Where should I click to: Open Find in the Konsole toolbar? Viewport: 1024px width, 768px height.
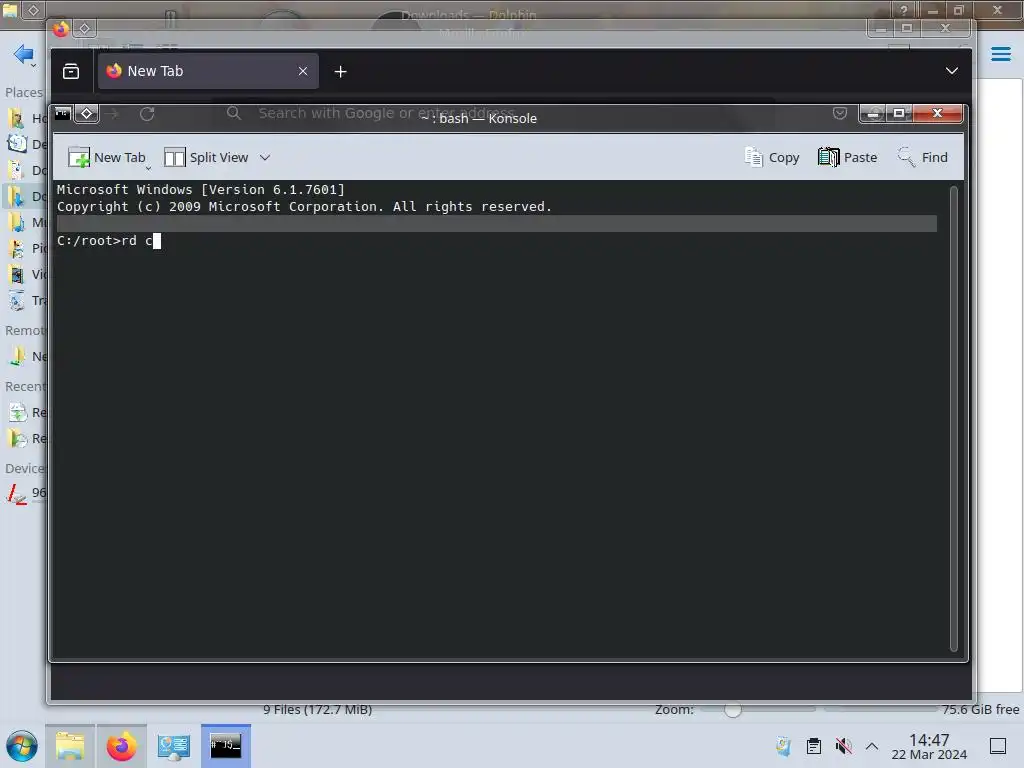click(x=922, y=157)
